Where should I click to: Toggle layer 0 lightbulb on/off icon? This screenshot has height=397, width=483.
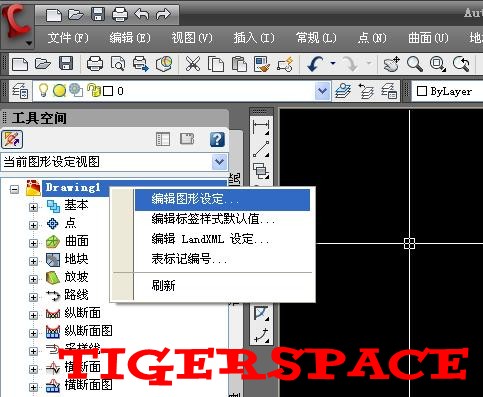pyautogui.click(x=43, y=90)
